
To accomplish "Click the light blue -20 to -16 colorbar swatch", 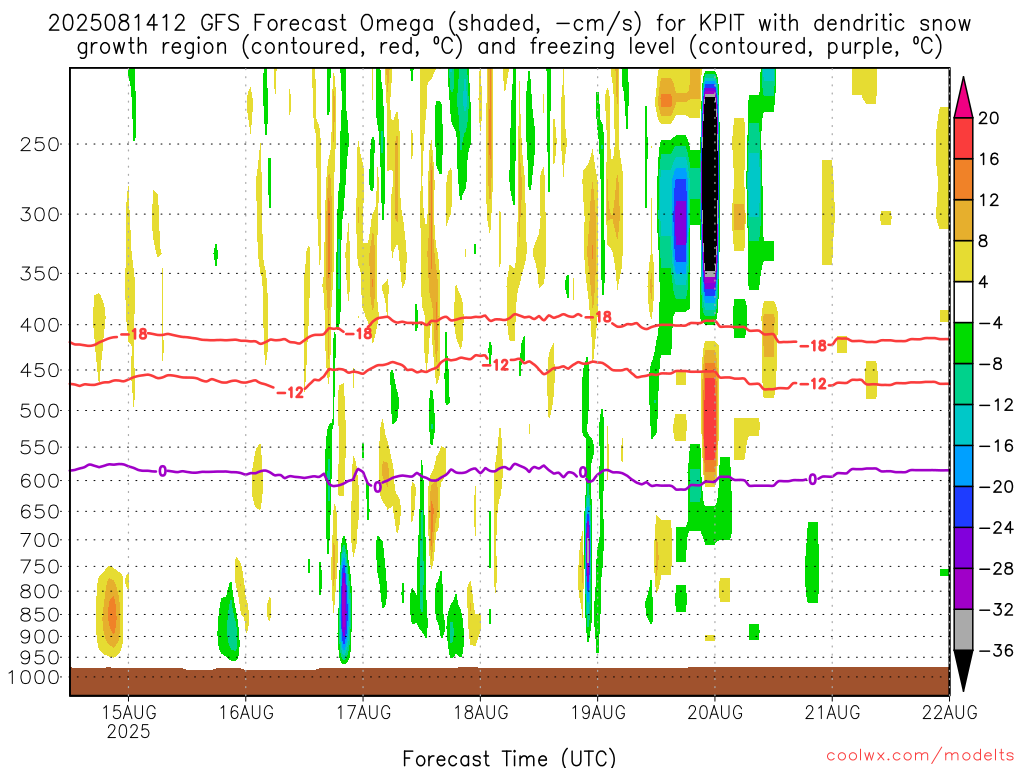I will point(963,466).
